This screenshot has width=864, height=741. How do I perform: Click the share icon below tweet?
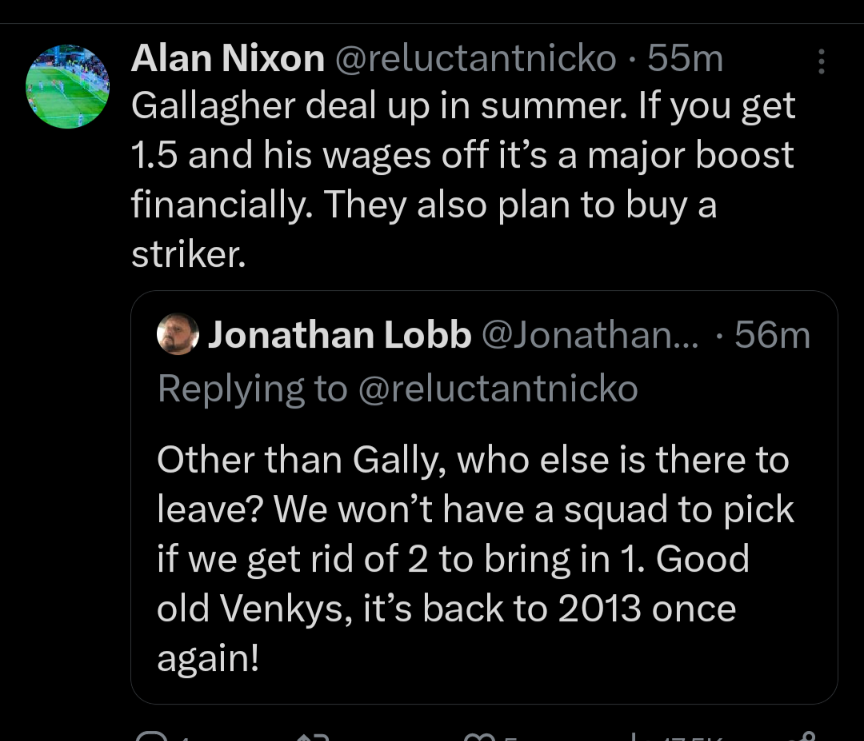point(802,736)
